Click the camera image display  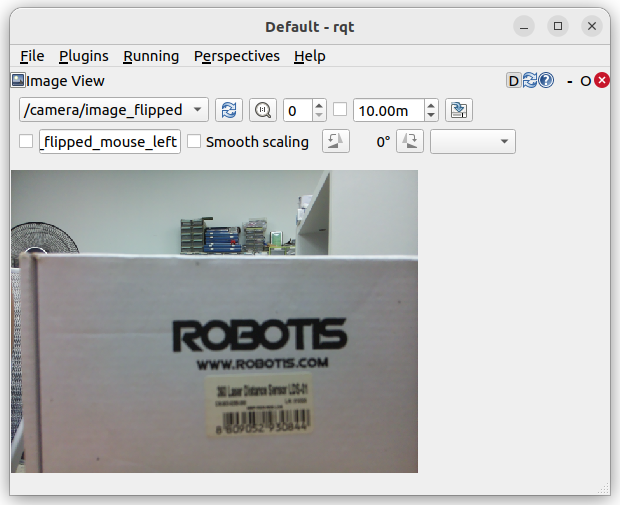point(214,322)
